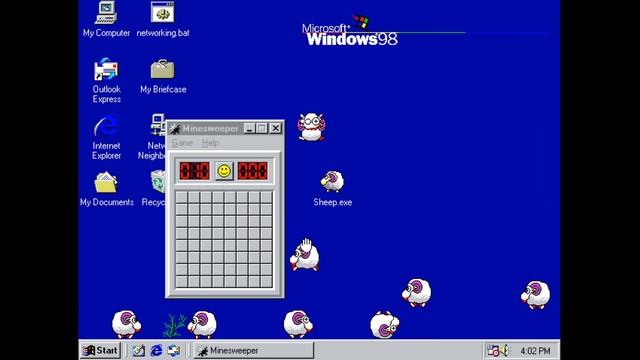The image size is (640, 360).
Task: Click the Minesweeper mine counter display
Action: (x=195, y=171)
